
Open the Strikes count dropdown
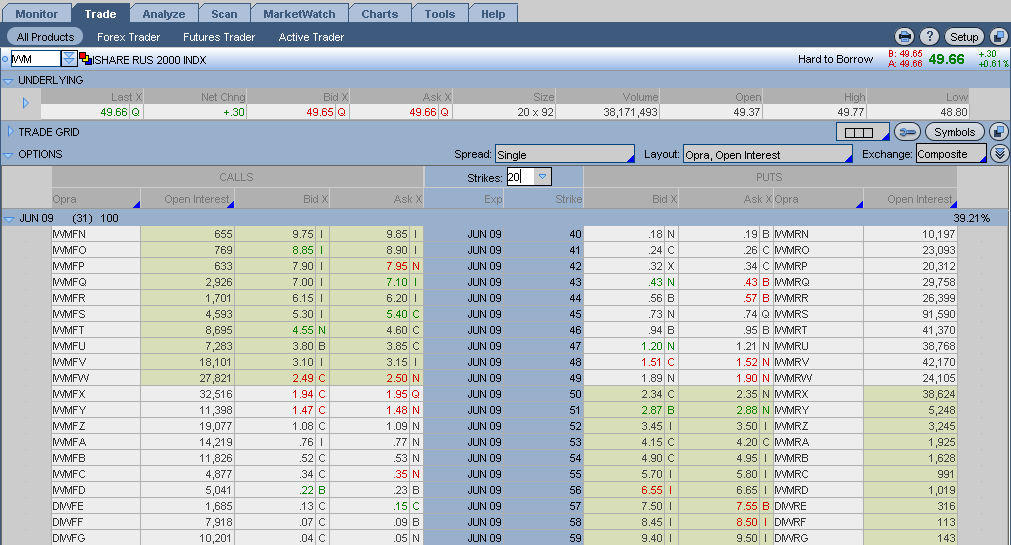tap(543, 177)
